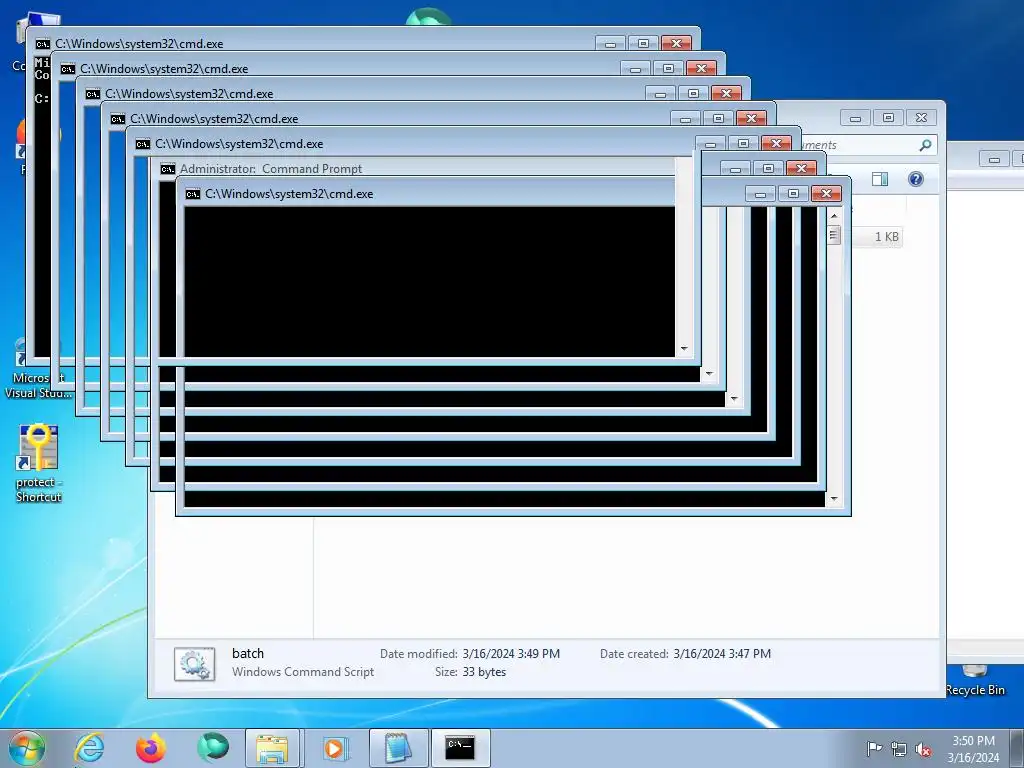Viewport: 1024px width, 768px height.
Task: Switch to Notepad on the taskbar
Action: 398,748
